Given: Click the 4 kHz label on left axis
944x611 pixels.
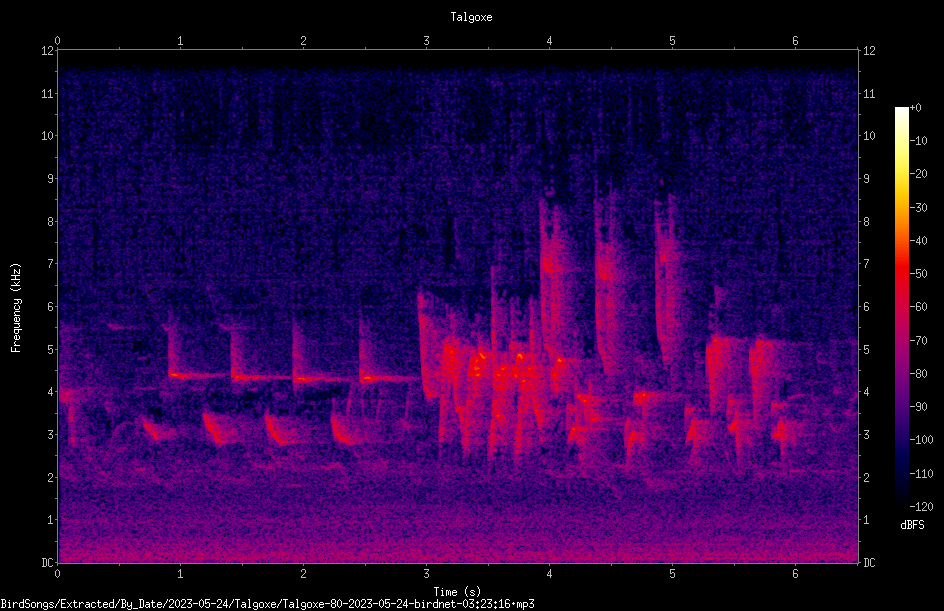Looking at the screenshot, I should (51, 392).
